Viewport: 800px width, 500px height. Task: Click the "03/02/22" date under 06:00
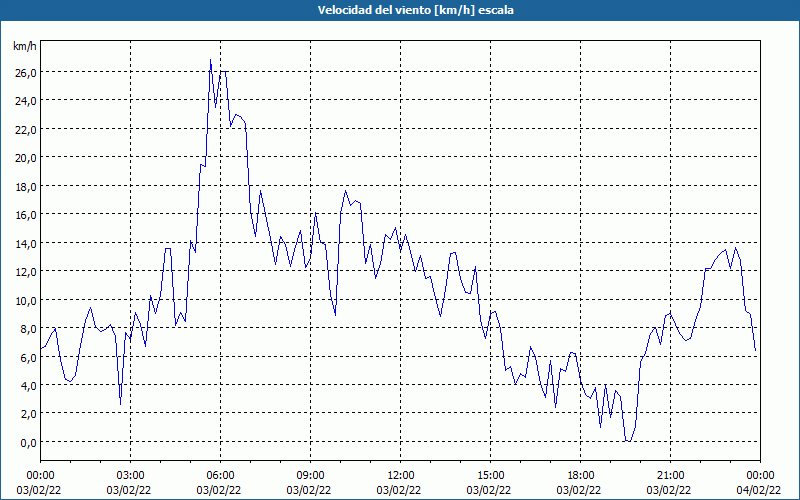(219, 490)
